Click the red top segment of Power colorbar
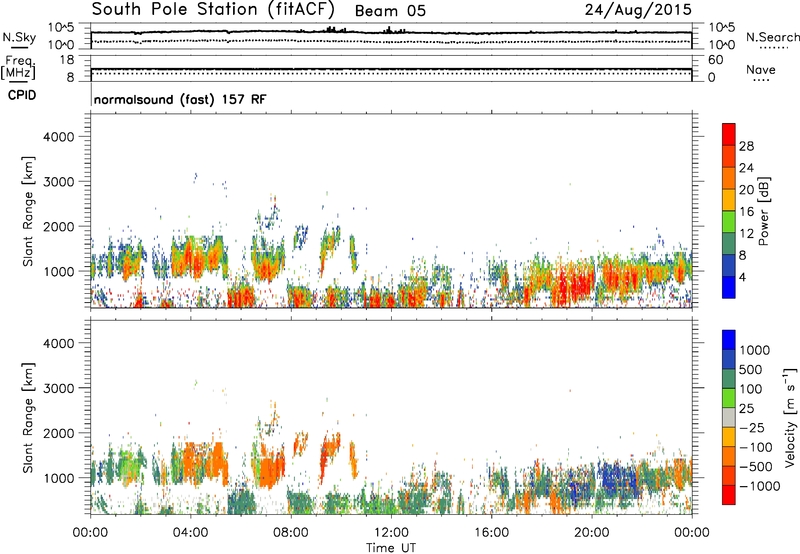Viewport: 800px width, 554px height. (729, 134)
